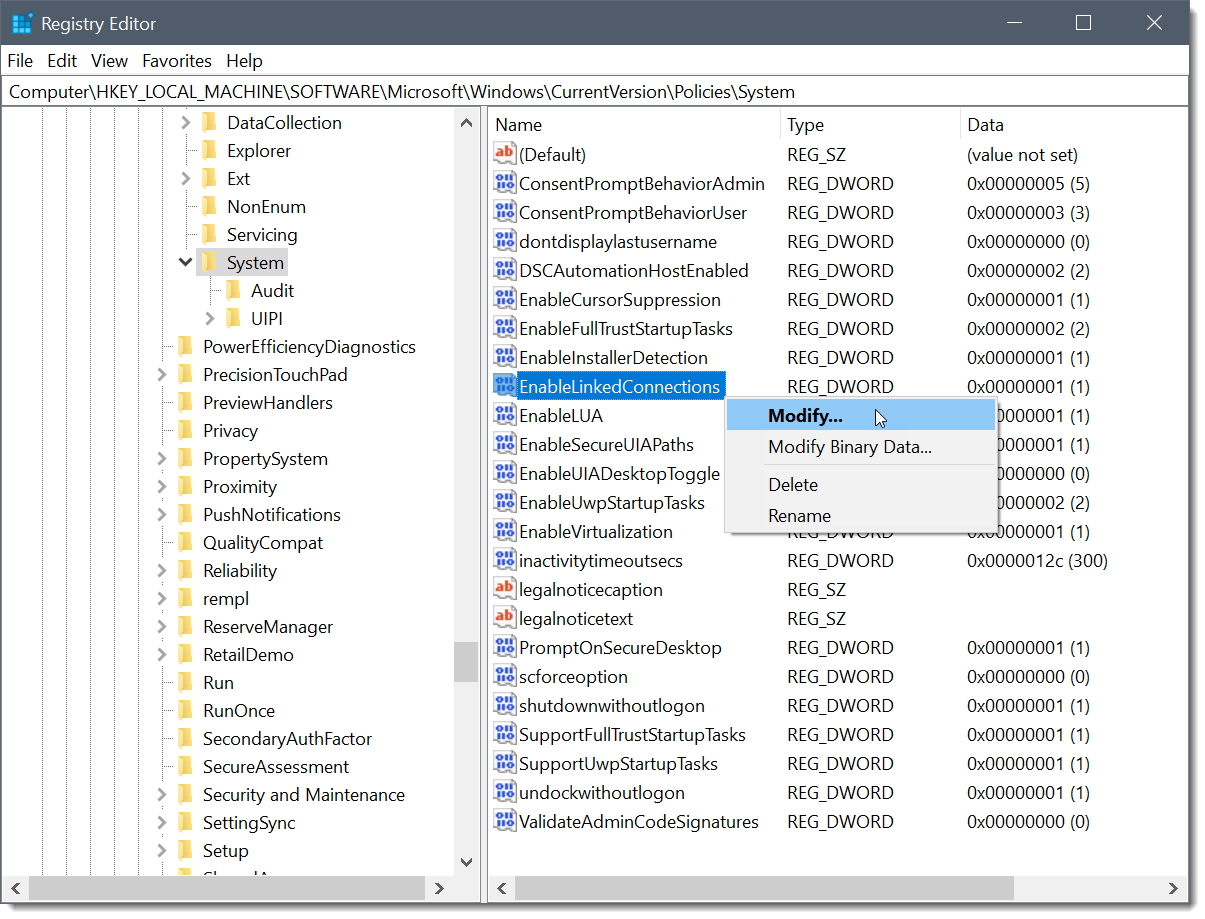The height and width of the screenshot is (919, 1205).
Task: Click the SupportFullTrustStartupTasks DWORD icon
Action: [x=505, y=734]
